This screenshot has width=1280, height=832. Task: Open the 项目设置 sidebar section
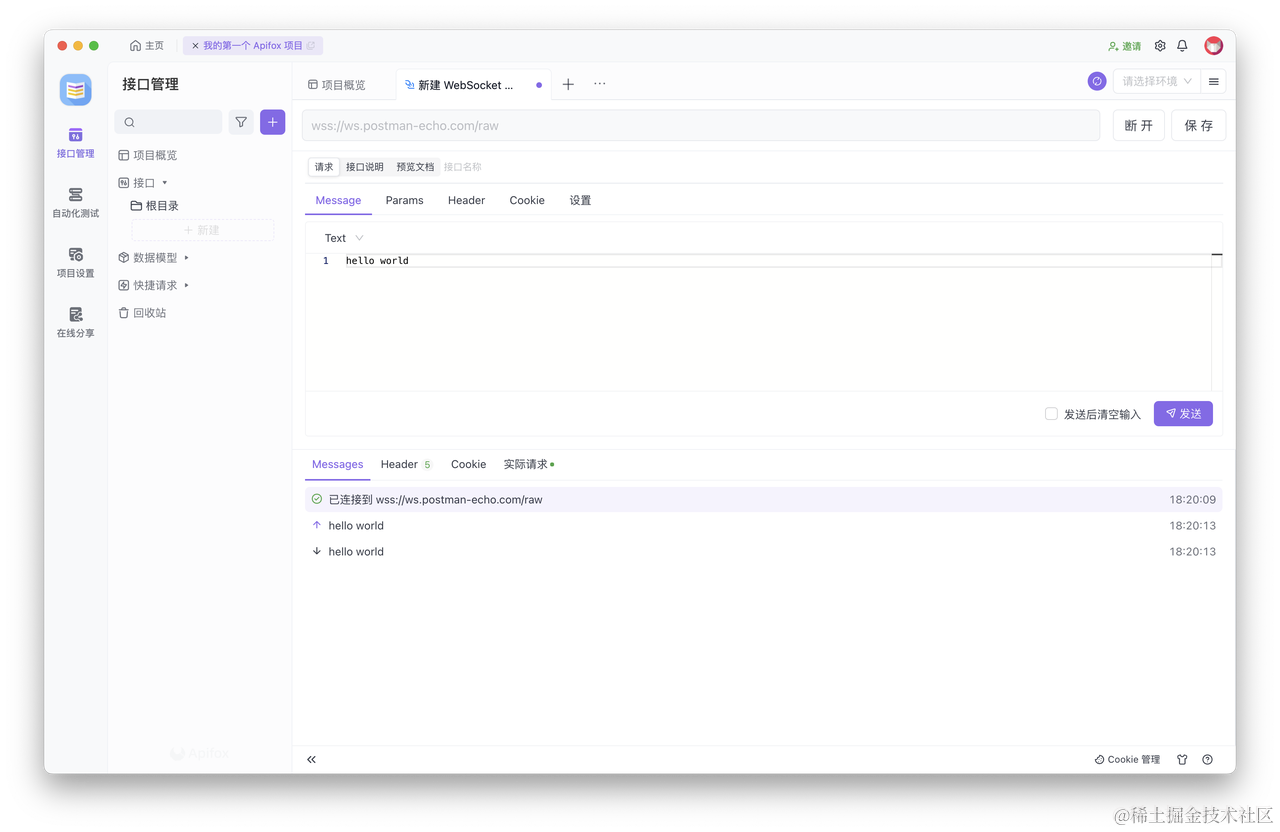click(x=75, y=262)
